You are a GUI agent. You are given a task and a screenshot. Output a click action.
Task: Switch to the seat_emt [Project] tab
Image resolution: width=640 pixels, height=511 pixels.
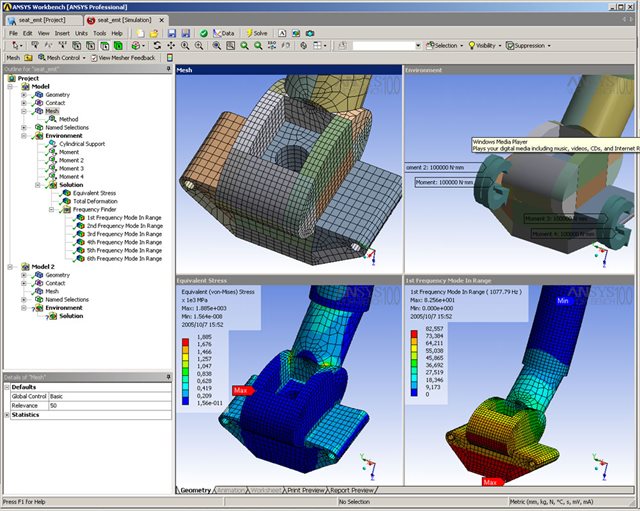(41, 20)
